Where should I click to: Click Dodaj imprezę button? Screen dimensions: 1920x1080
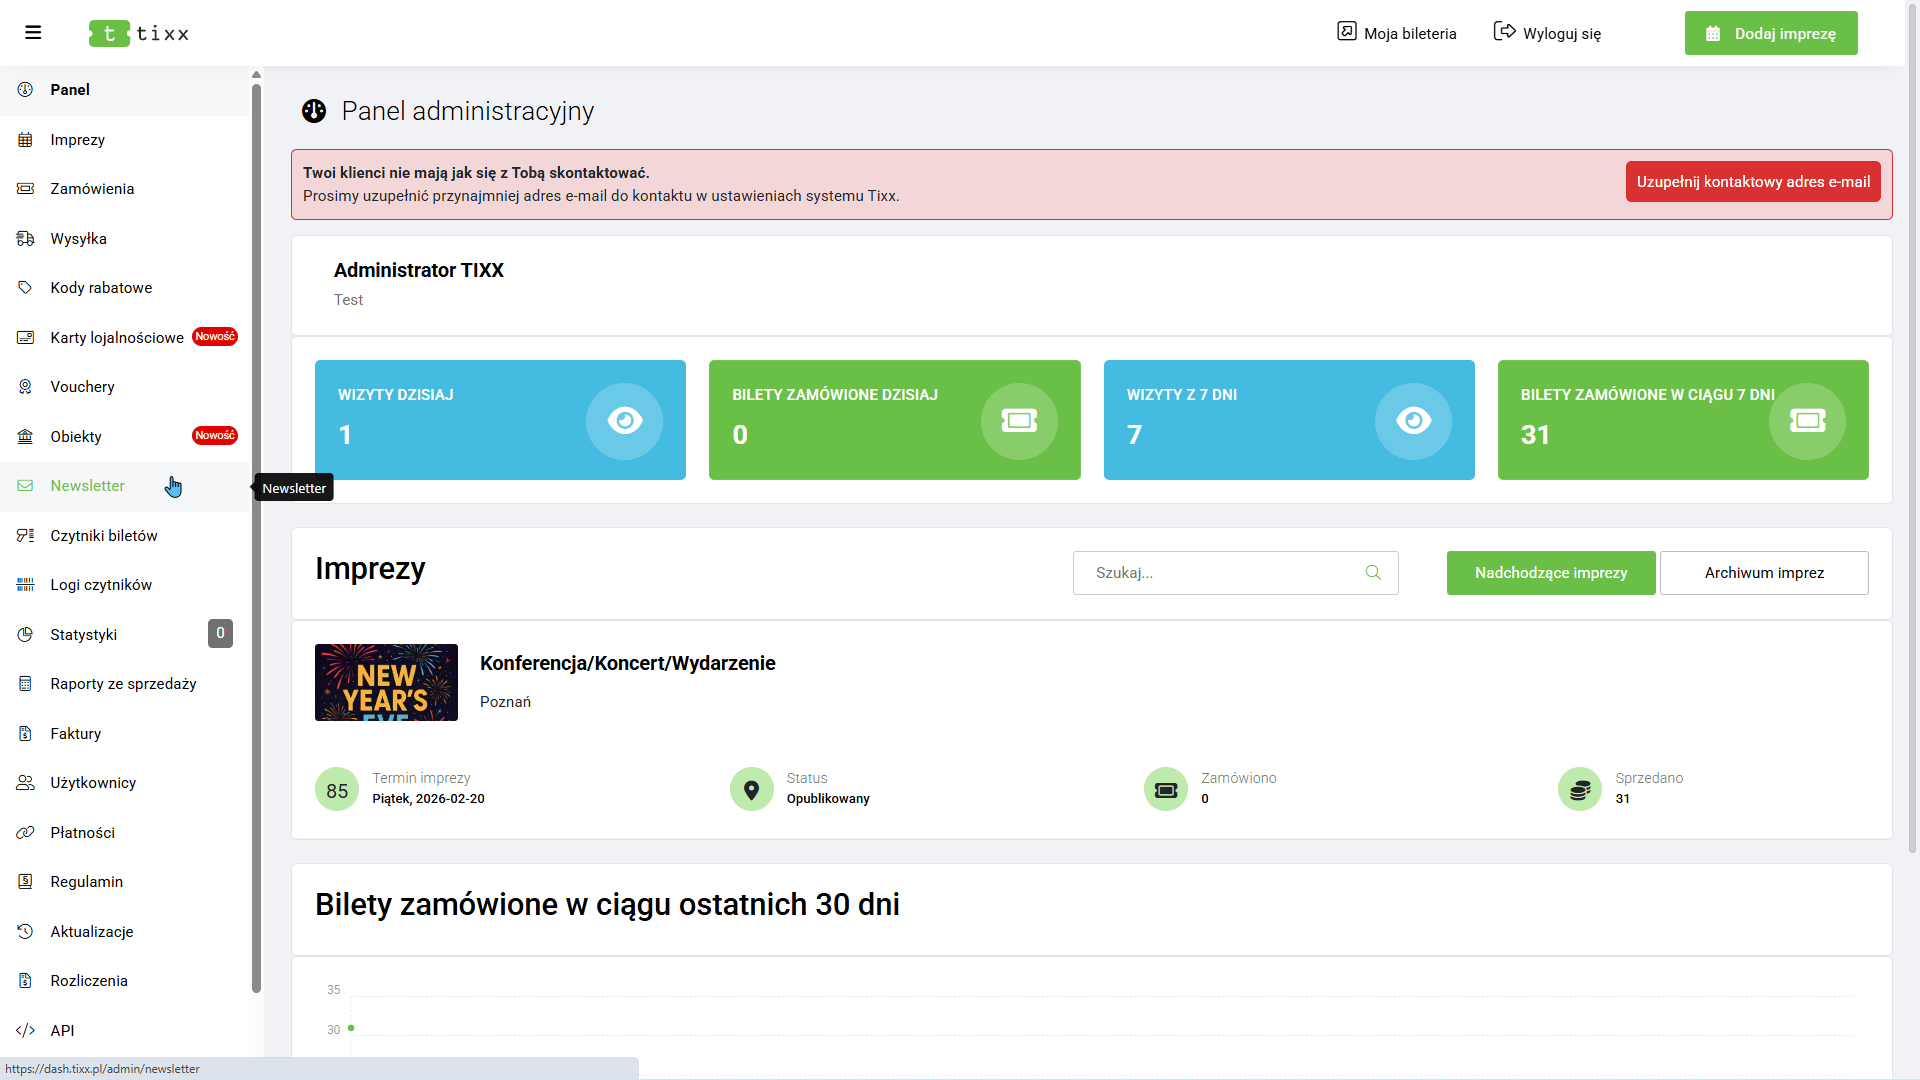(1770, 33)
